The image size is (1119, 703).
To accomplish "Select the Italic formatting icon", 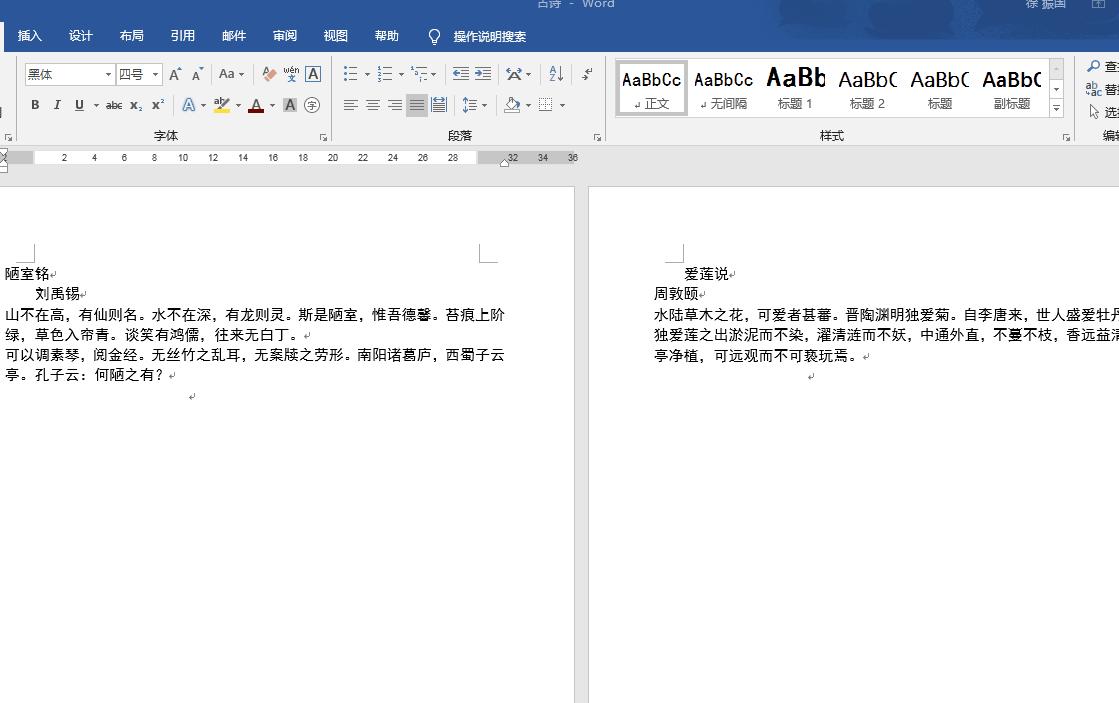I will tap(56, 104).
